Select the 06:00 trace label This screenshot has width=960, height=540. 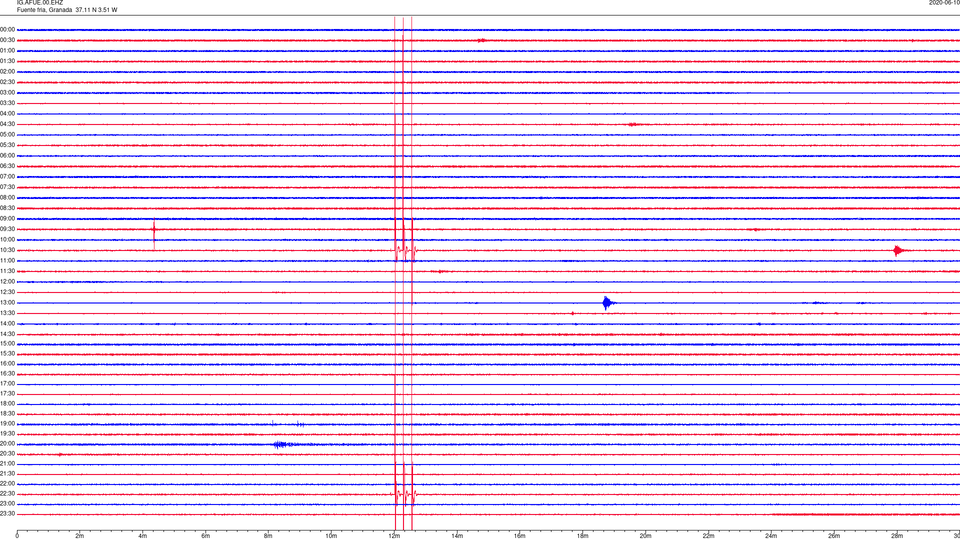pyautogui.click(x=8, y=156)
